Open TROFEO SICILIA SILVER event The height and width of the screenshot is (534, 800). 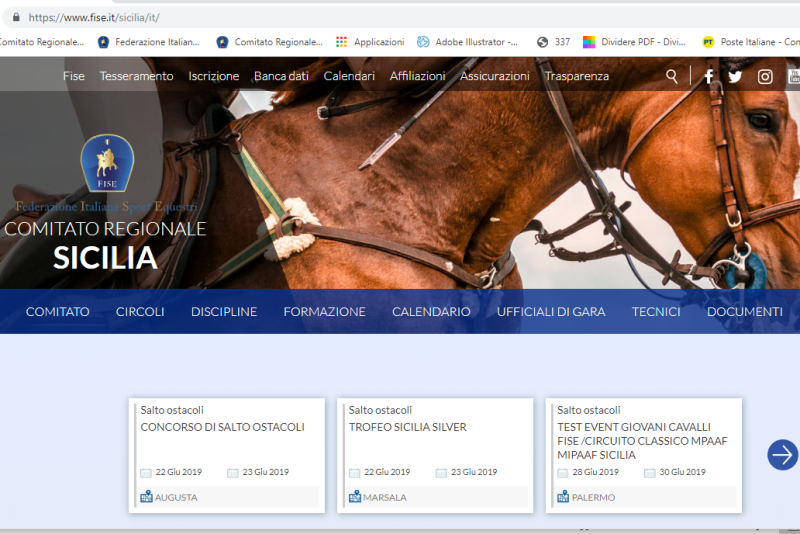408,427
